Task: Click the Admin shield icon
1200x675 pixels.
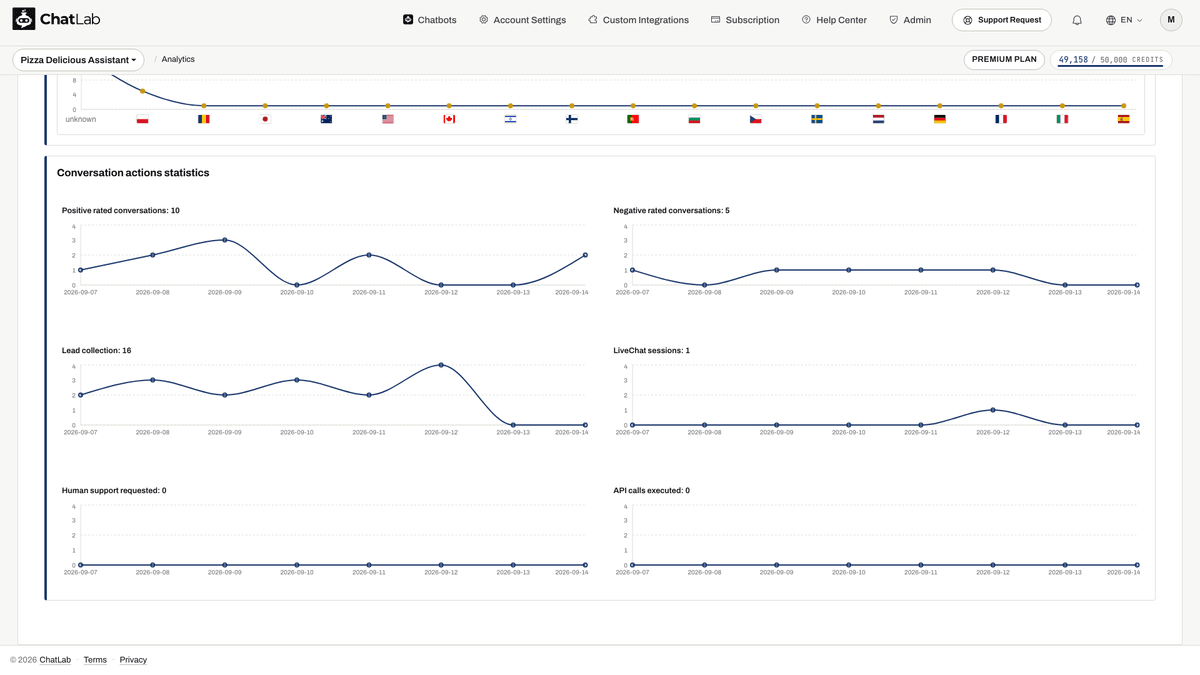Action: [x=893, y=20]
